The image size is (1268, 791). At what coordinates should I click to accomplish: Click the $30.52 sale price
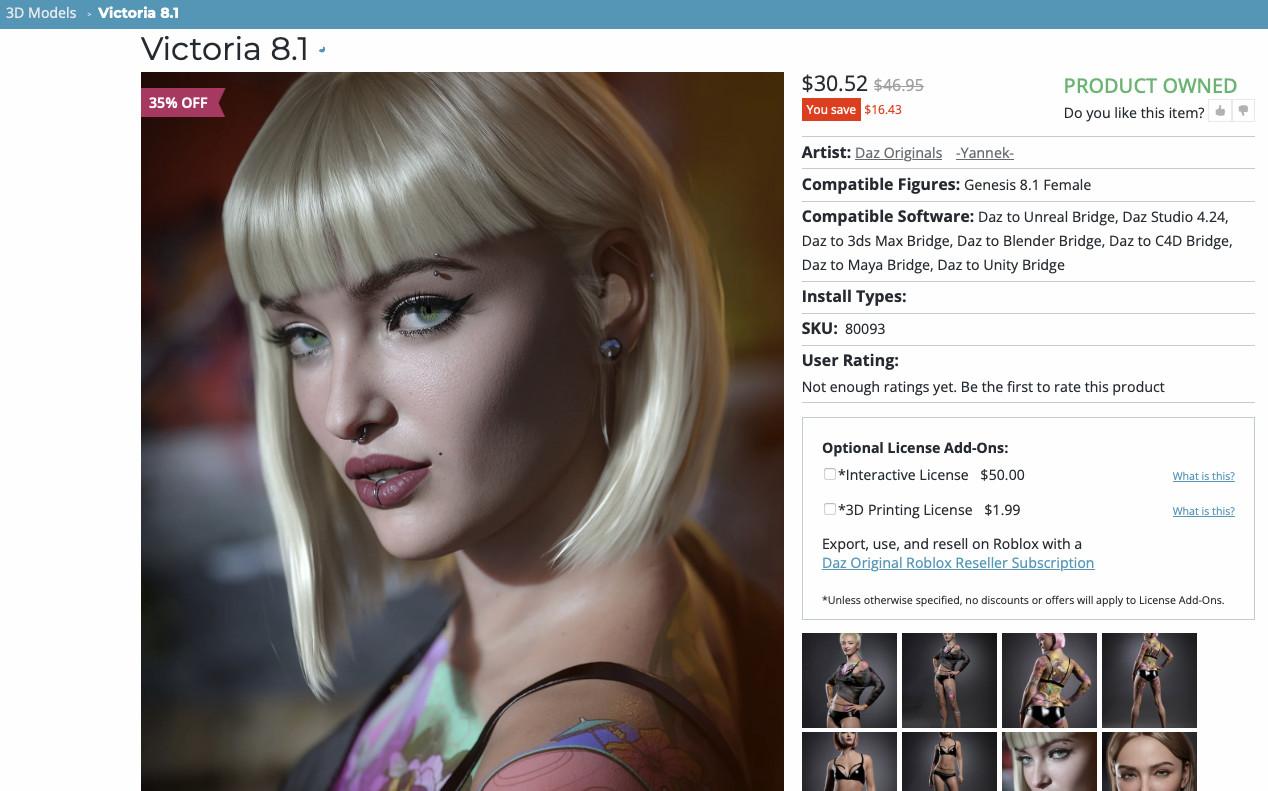pos(835,84)
